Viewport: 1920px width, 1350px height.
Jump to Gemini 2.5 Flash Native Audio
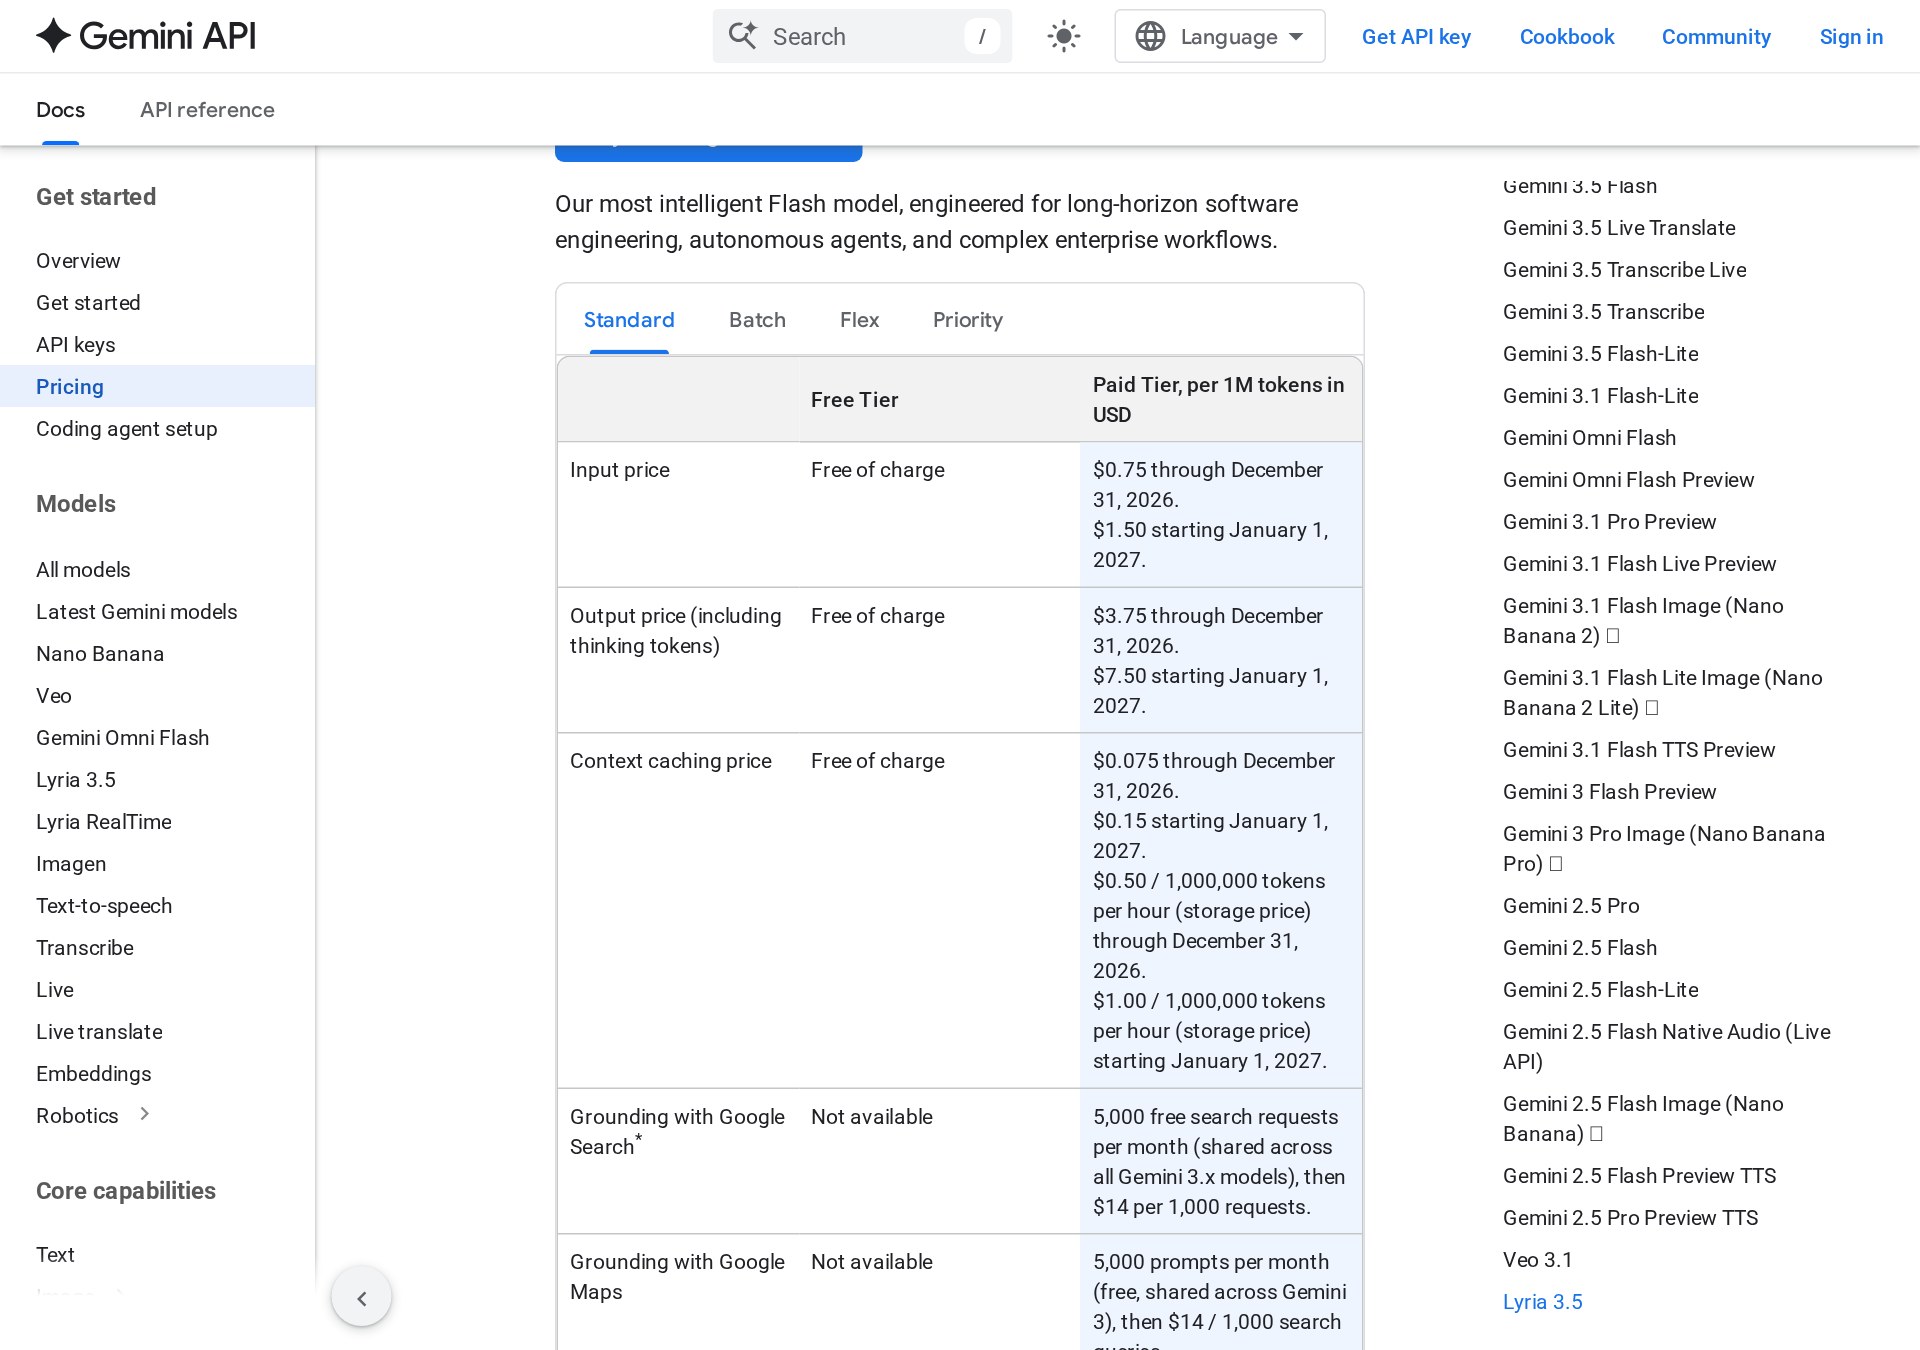1667,1047
